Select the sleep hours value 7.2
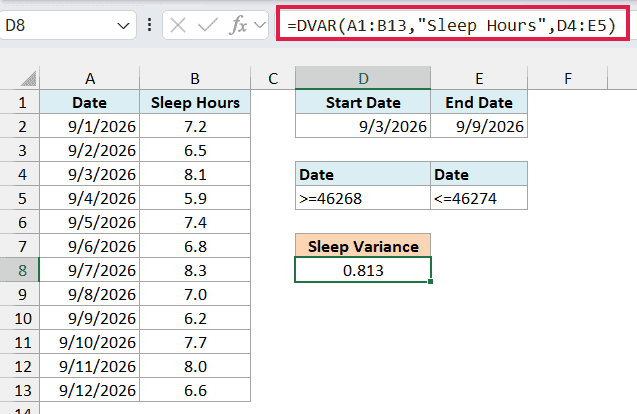This screenshot has width=637, height=414. click(195, 126)
